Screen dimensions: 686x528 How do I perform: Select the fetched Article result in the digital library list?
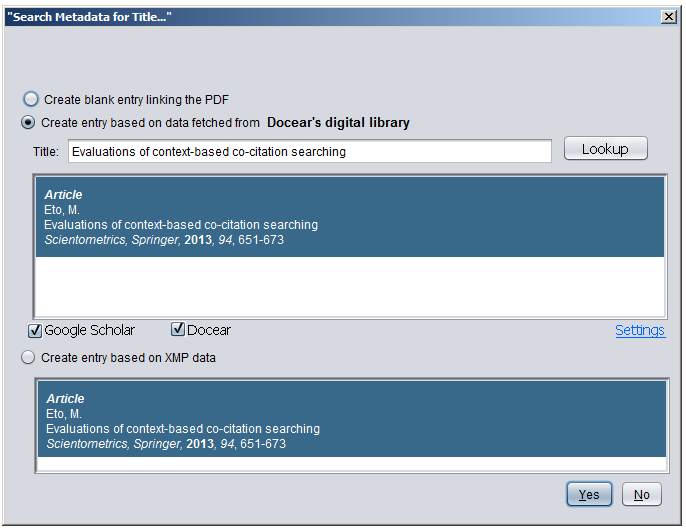pos(350,217)
